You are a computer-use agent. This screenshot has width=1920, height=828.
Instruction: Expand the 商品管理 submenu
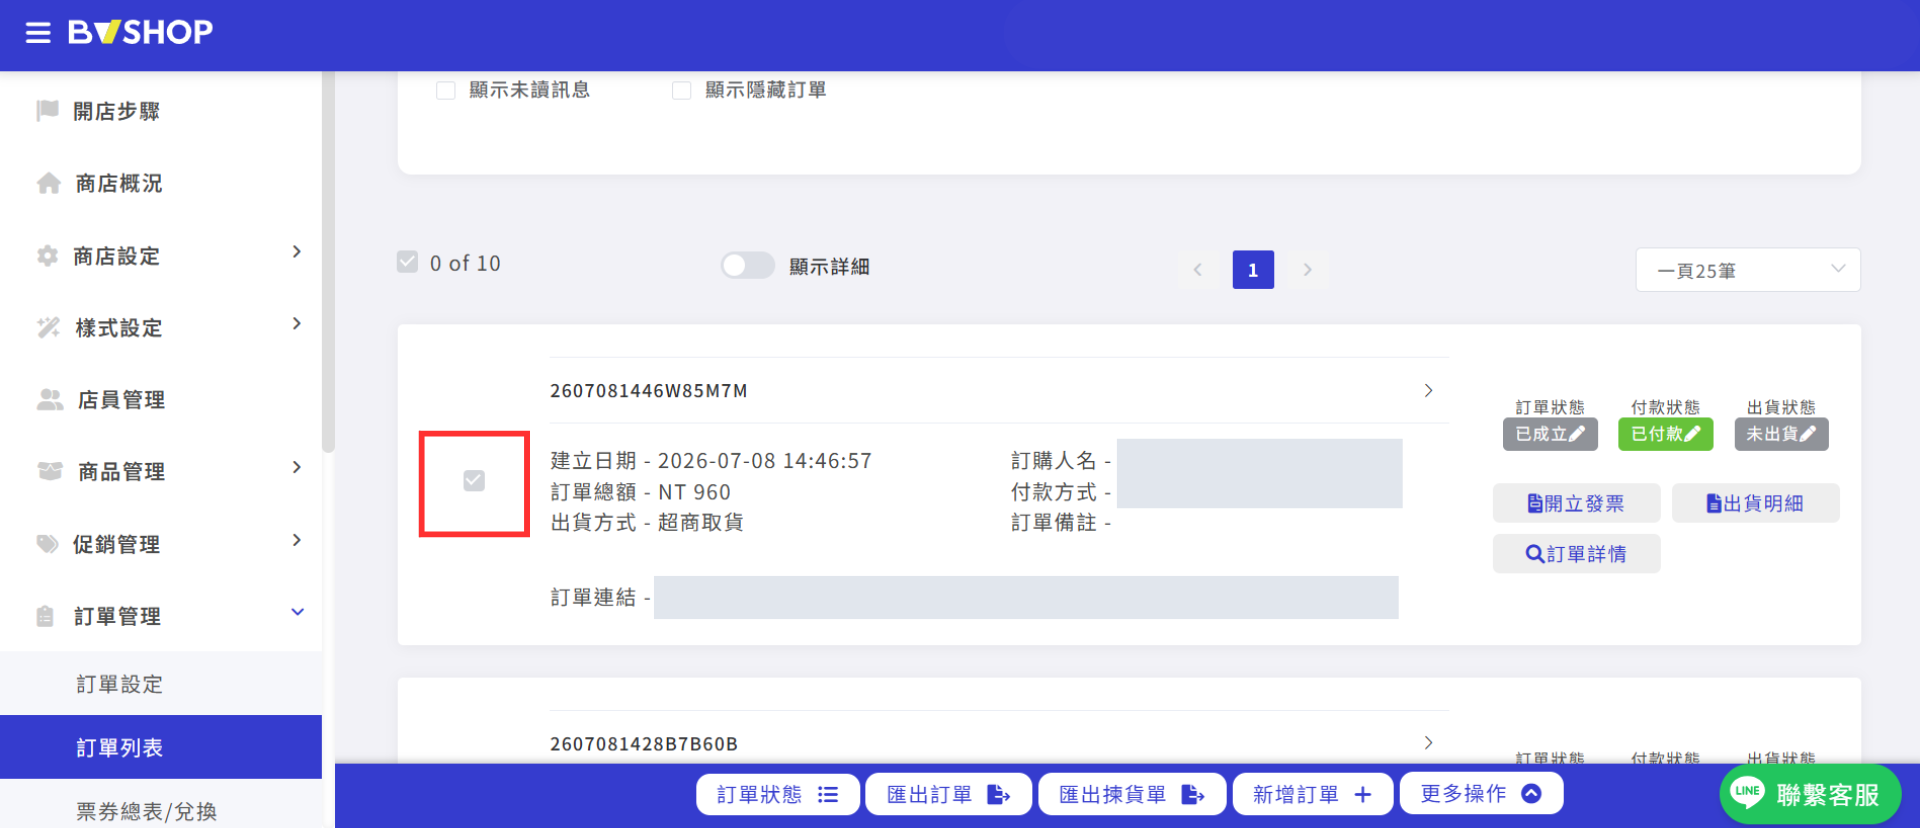[x=297, y=468]
